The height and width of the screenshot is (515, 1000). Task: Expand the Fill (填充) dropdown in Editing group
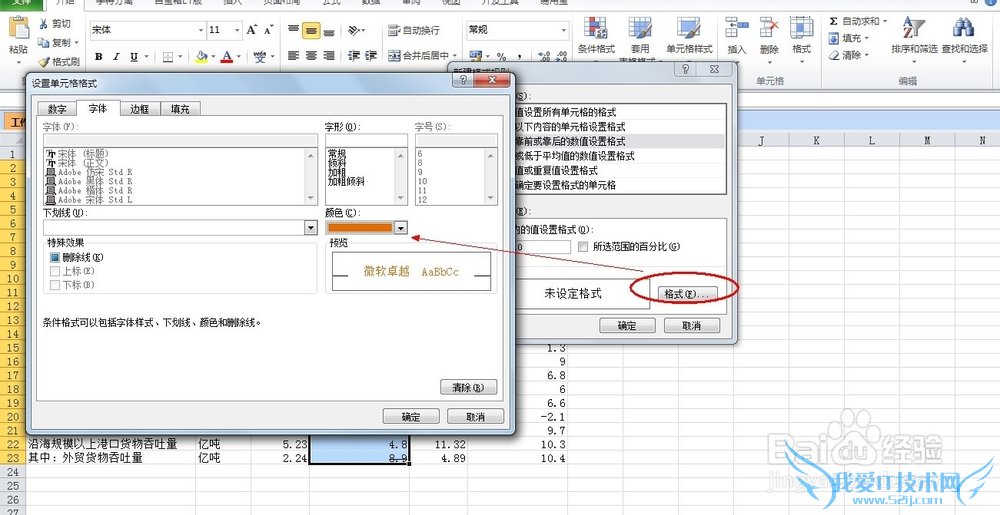pos(867,39)
